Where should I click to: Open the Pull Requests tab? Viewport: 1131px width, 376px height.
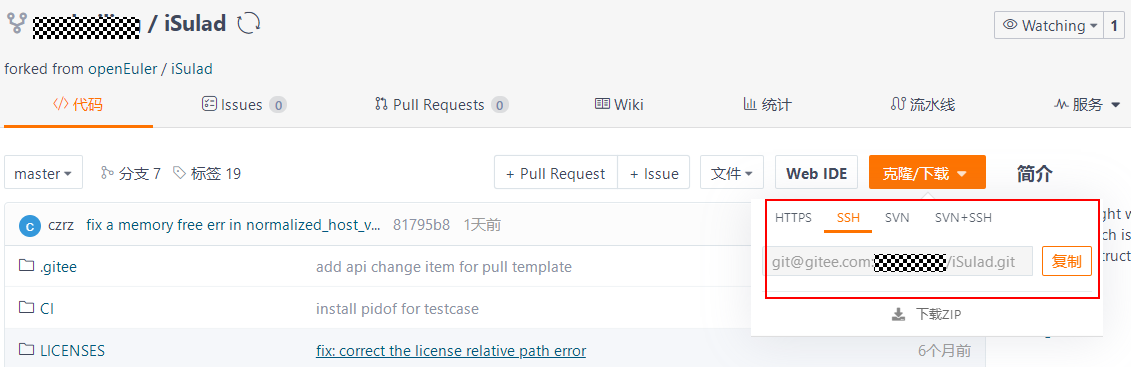tap(441, 105)
